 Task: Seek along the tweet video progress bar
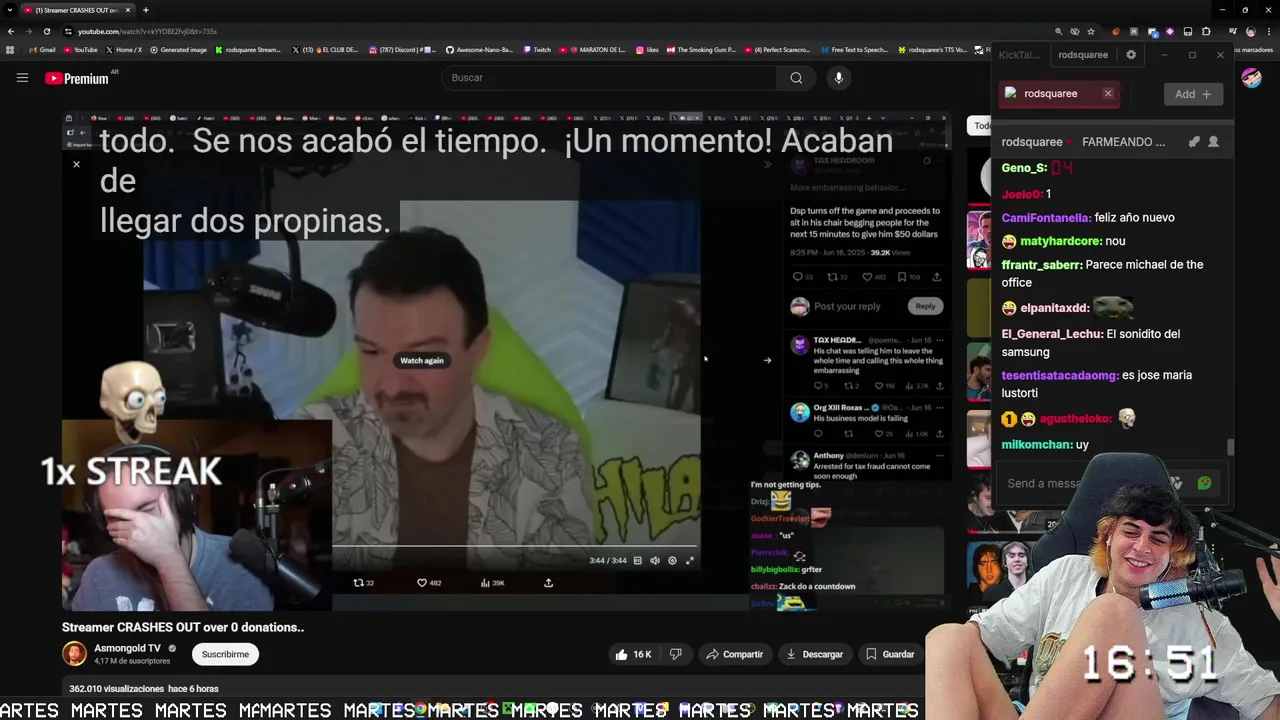(x=516, y=546)
